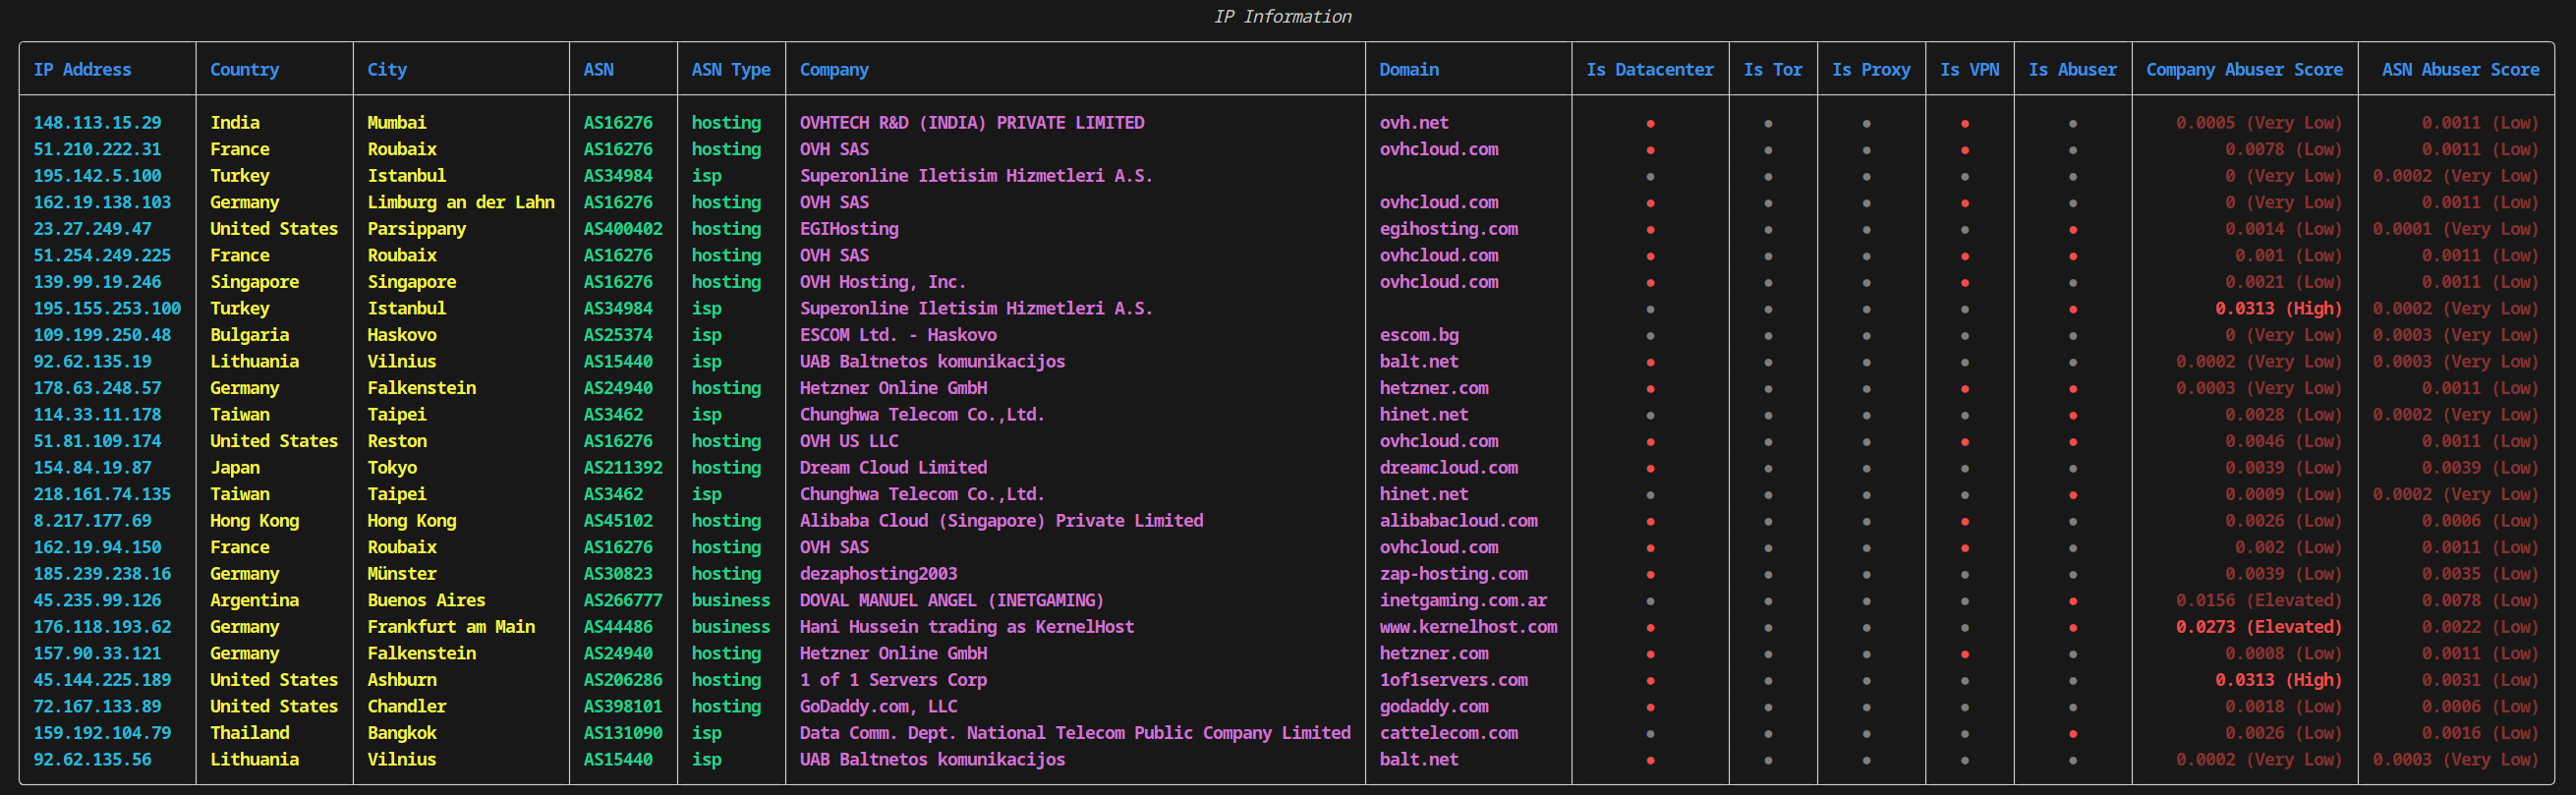Click score 0.0156 (Elevated)
Viewport: 2576px width, 795px height.
2259,600
